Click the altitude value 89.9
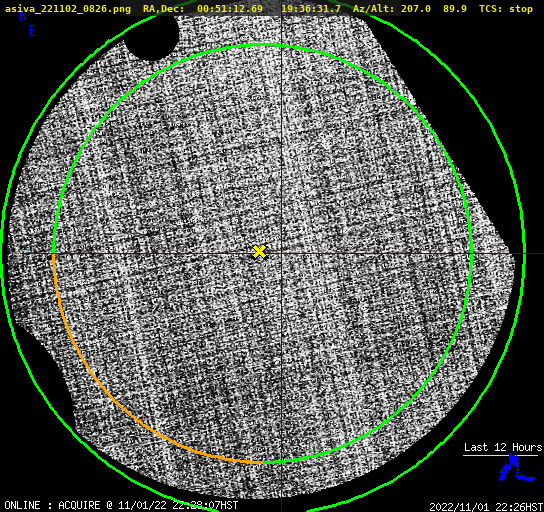 [x=455, y=9]
